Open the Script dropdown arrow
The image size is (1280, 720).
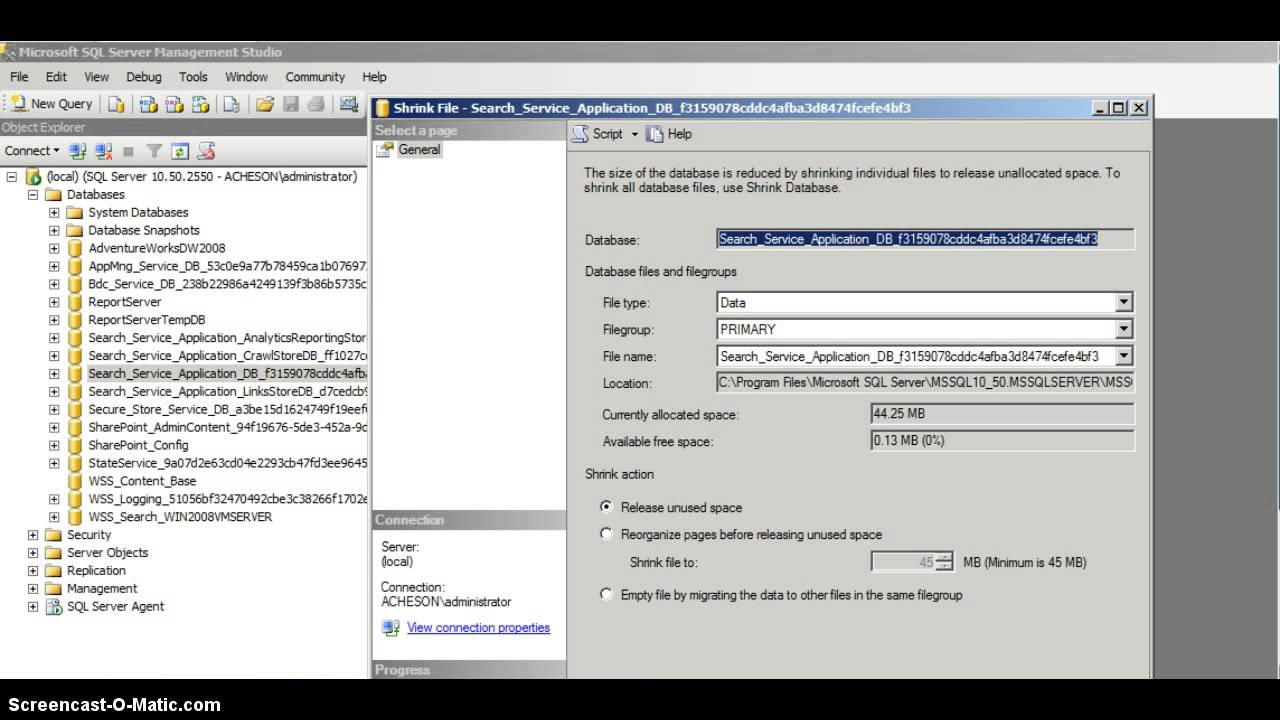point(634,134)
